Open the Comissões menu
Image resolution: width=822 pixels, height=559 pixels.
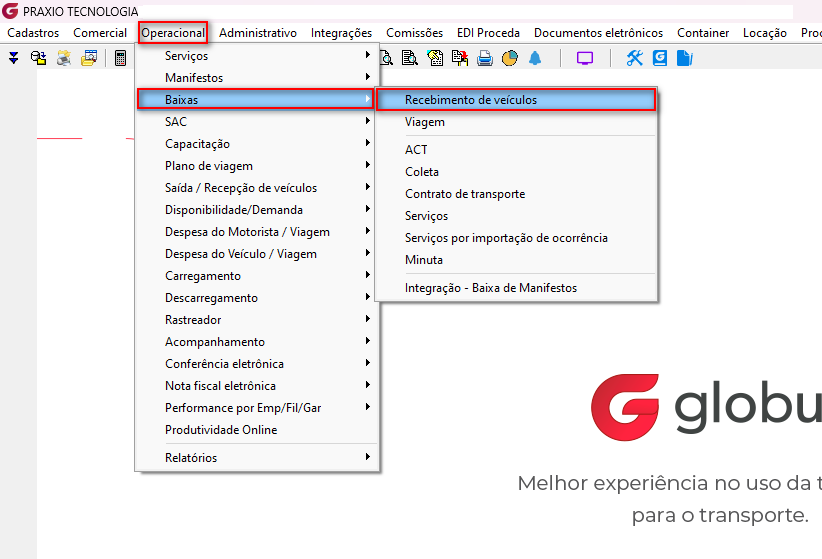pos(414,33)
